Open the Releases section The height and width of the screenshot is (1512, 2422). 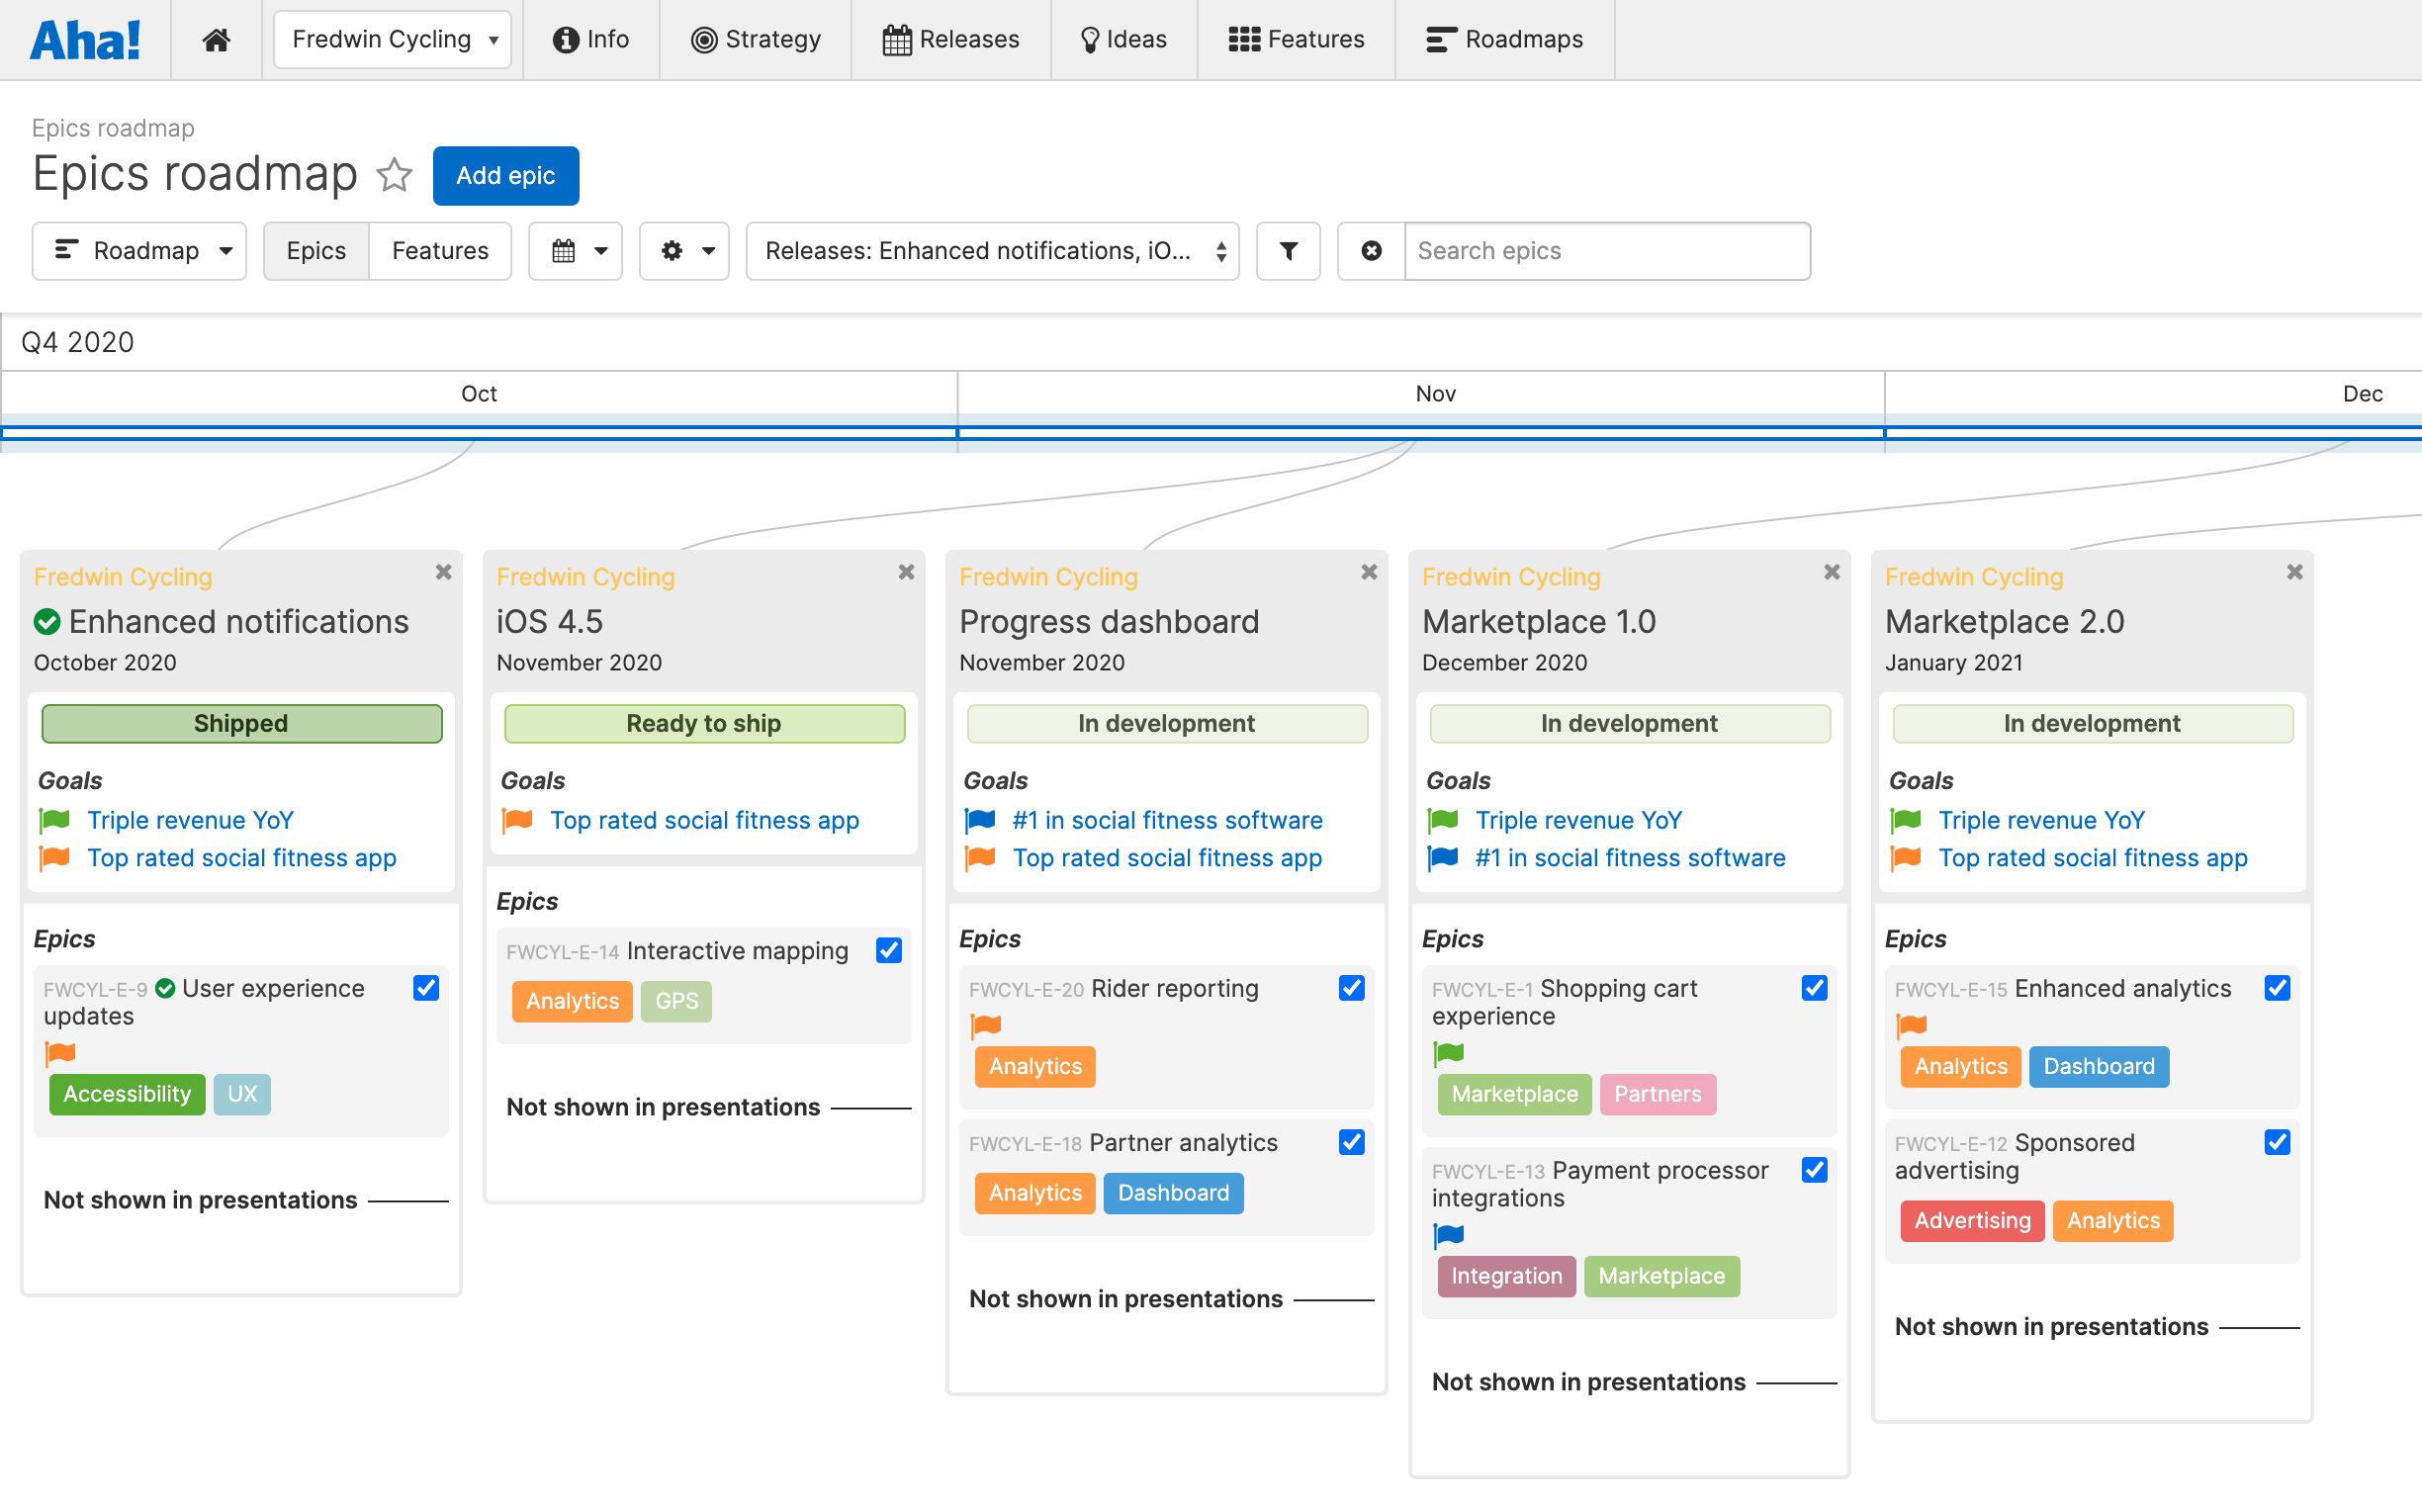951,39
